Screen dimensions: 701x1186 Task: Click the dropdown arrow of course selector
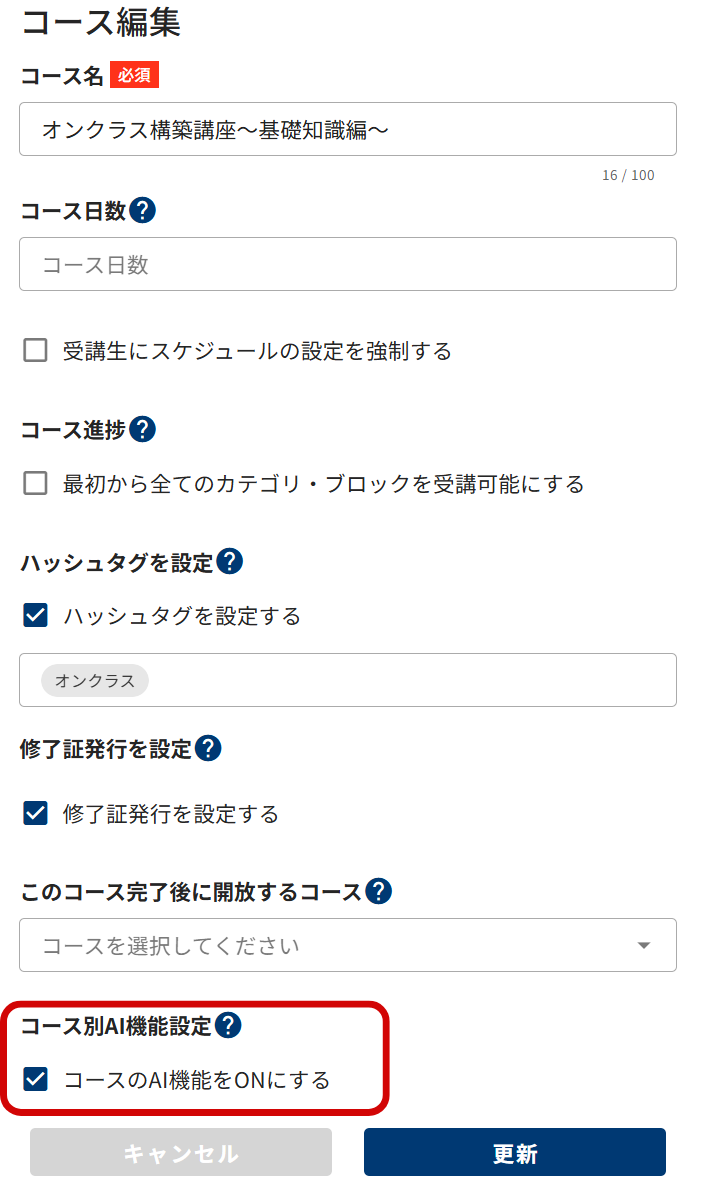click(644, 945)
